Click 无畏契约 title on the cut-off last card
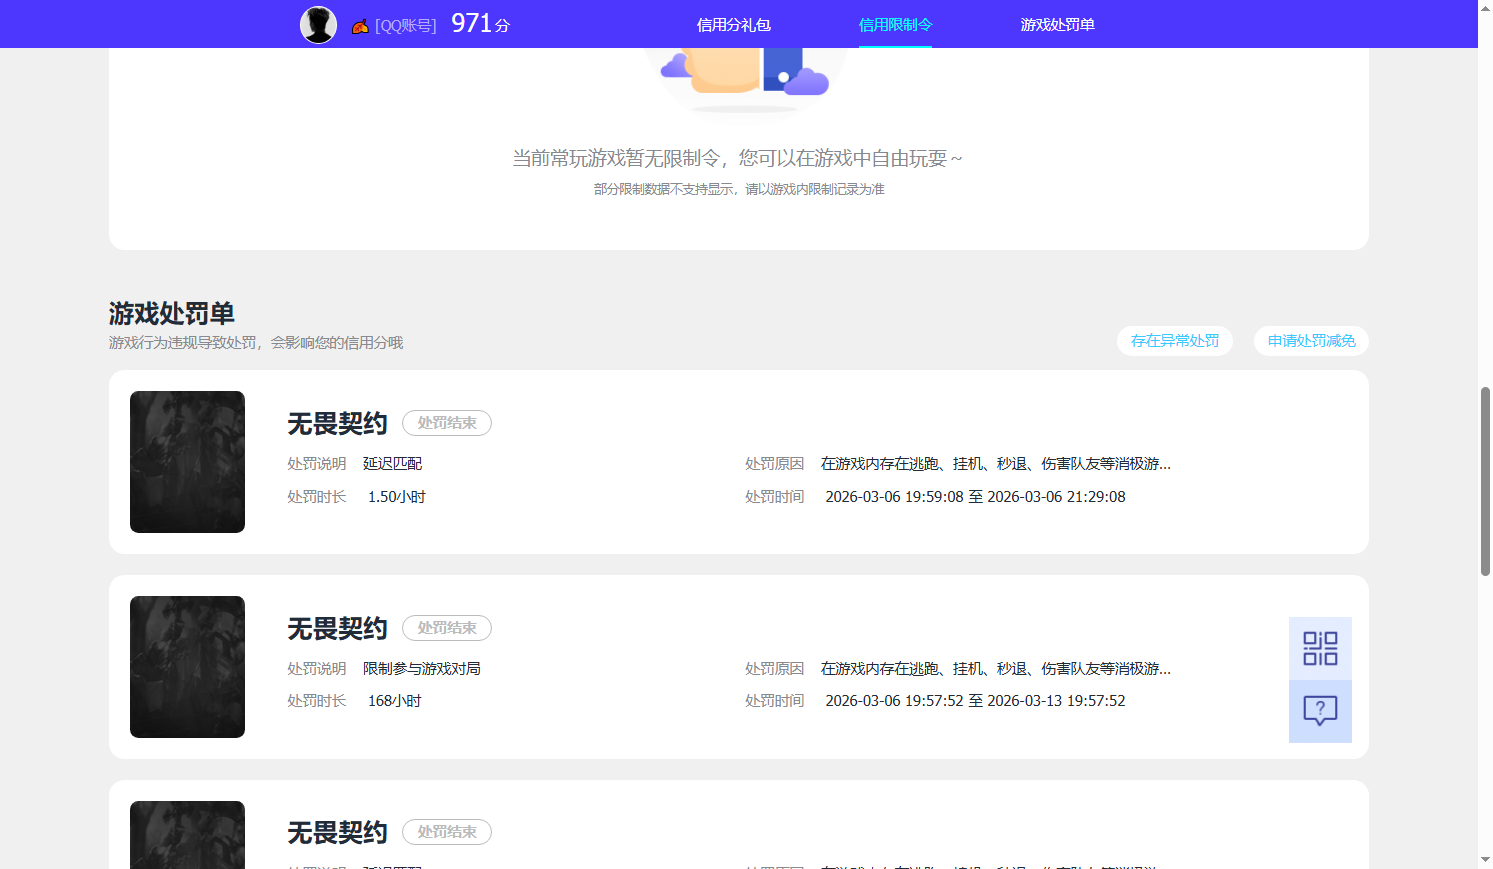 [x=337, y=833]
